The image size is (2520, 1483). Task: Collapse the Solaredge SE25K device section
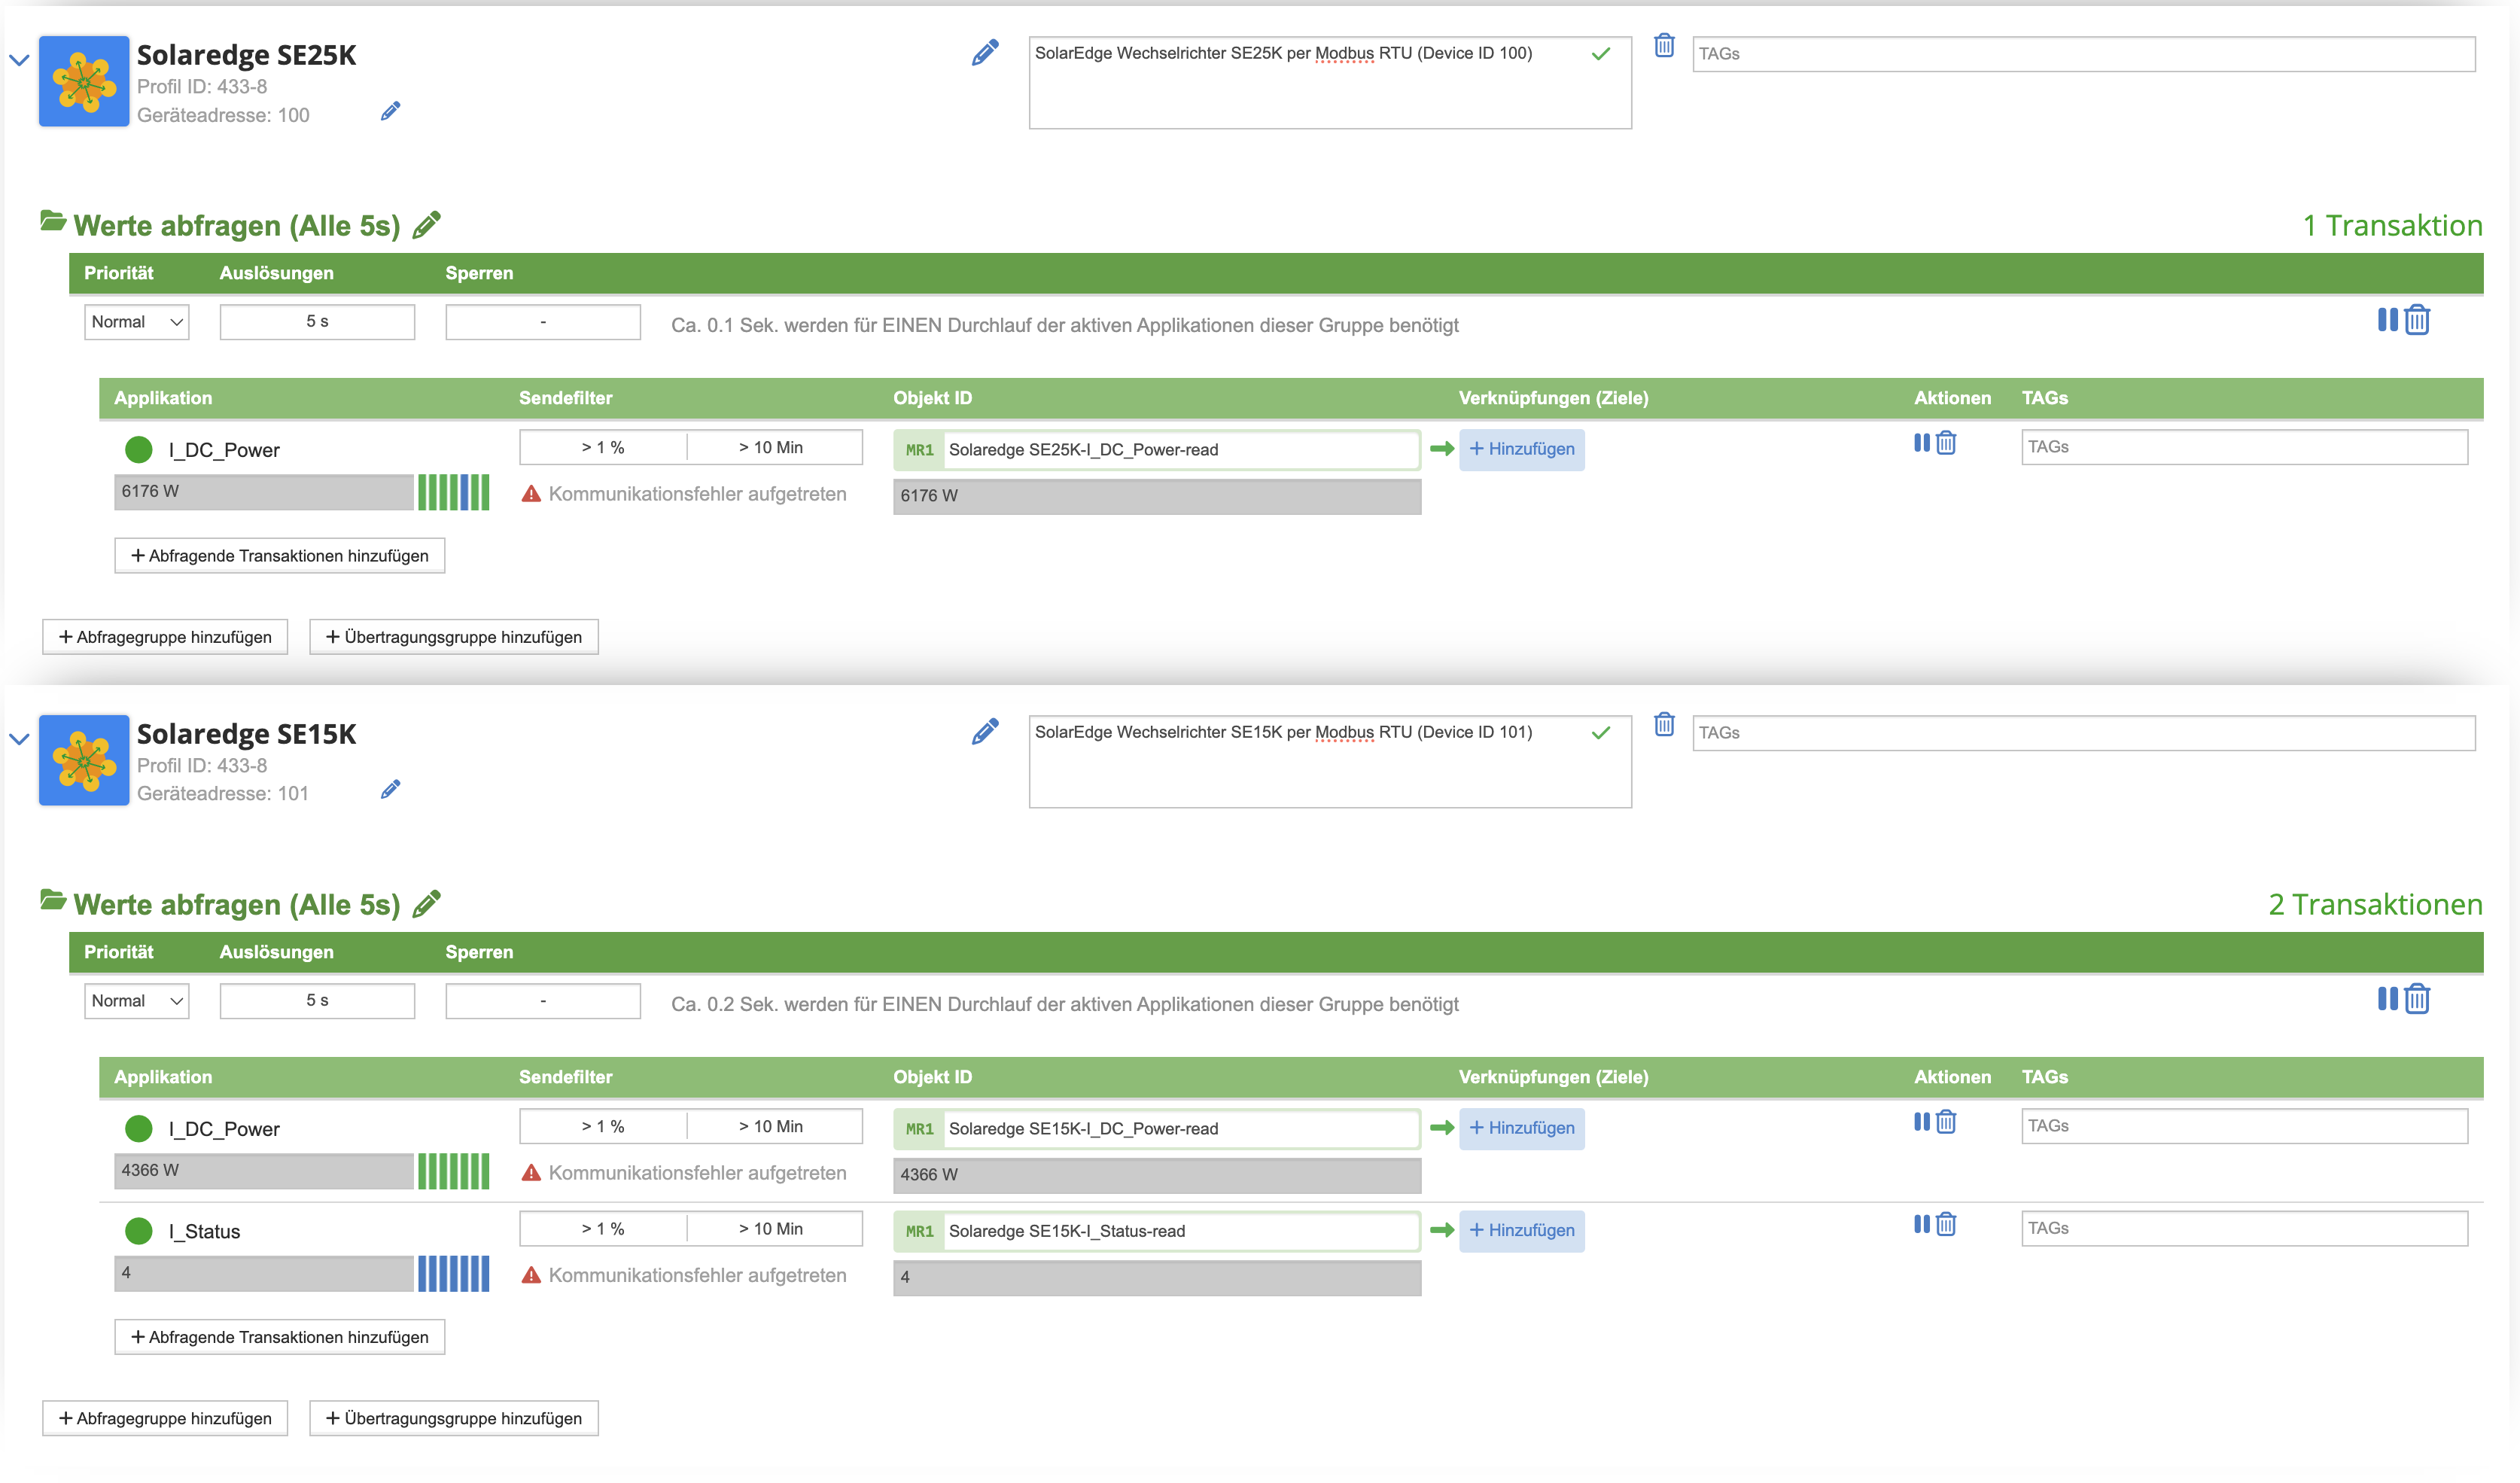[x=19, y=60]
